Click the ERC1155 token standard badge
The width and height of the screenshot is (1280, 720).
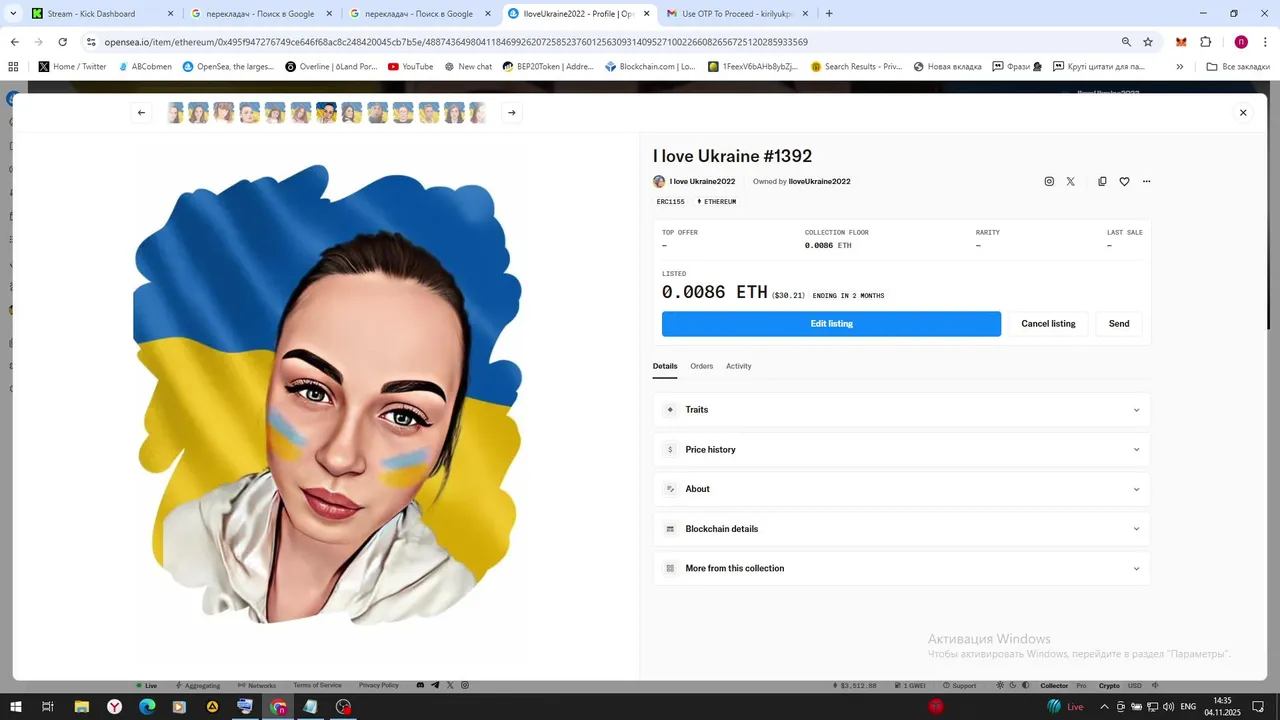pos(671,202)
